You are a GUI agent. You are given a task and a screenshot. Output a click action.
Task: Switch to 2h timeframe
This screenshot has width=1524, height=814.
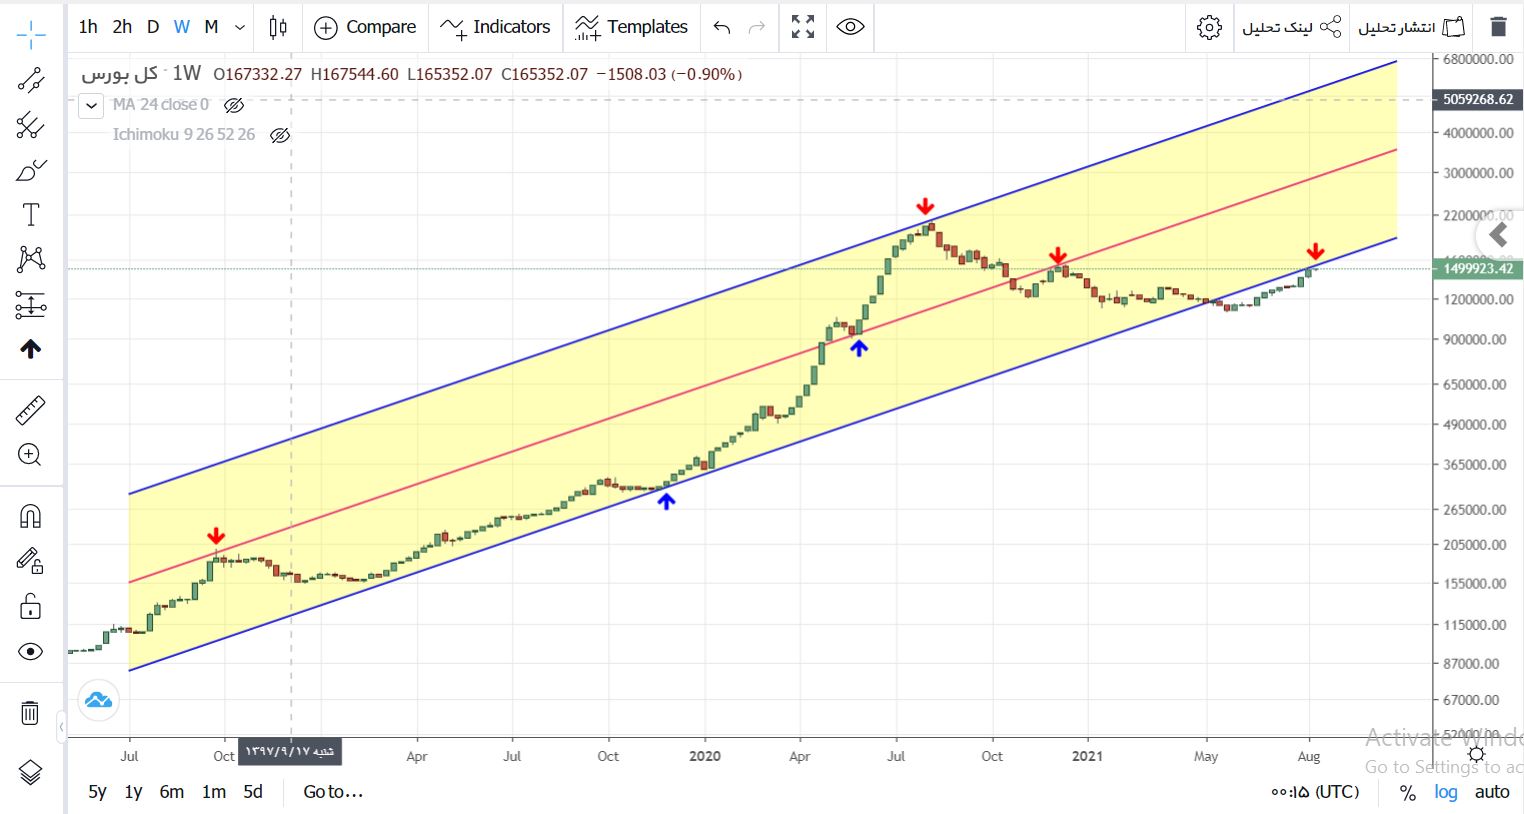coord(122,27)
